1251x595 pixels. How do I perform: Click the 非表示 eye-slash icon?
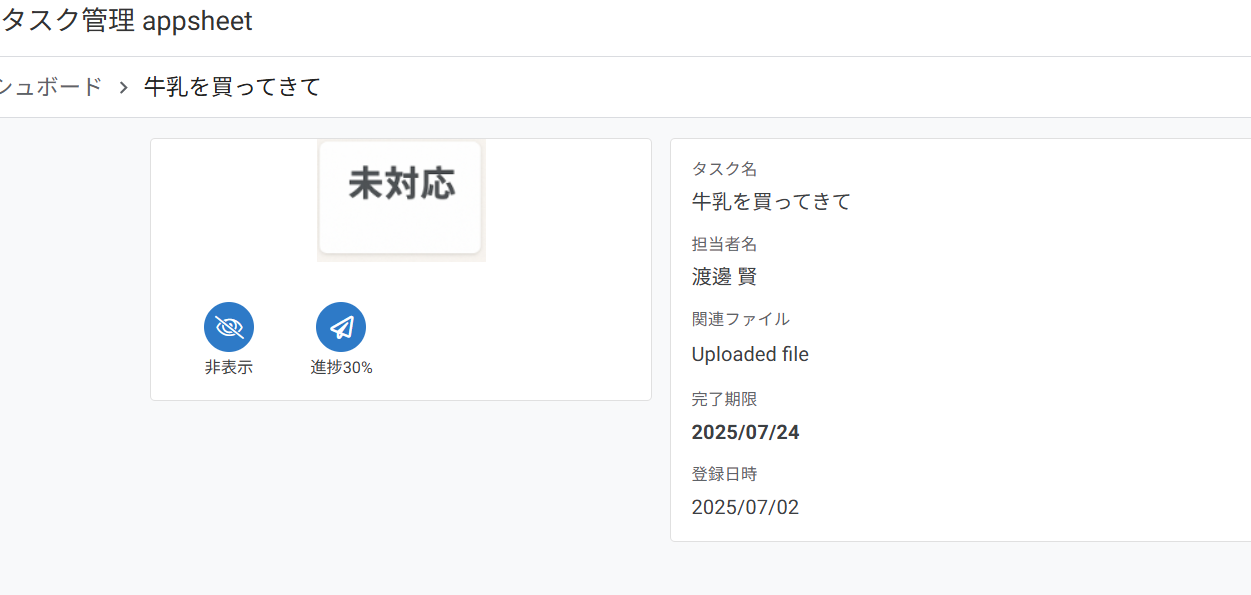(x=229, y=327)
